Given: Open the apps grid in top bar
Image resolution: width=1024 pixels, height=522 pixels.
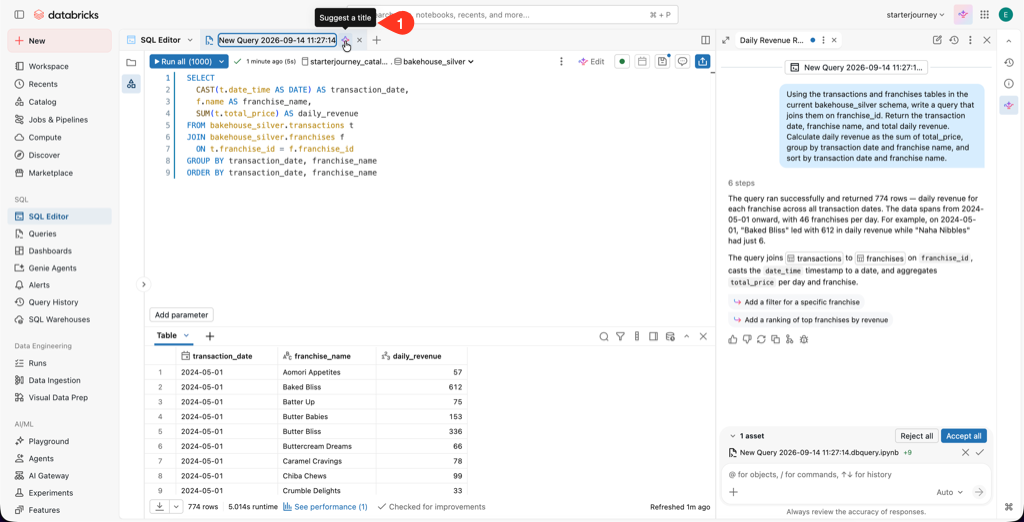Looking at the screenshot, I should 984,14.
